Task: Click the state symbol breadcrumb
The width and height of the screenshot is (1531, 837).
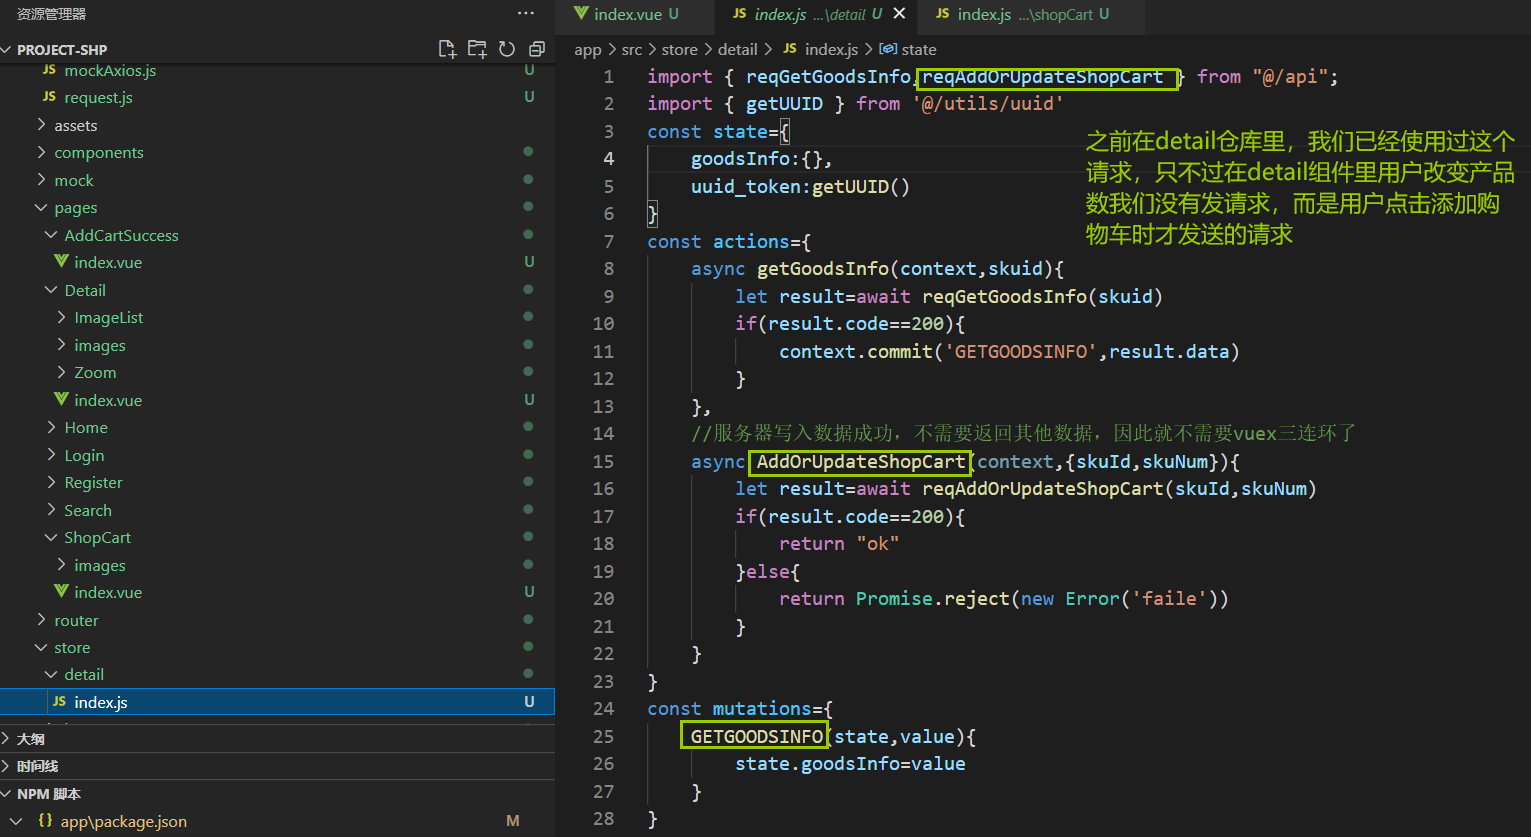Action: 919,49
